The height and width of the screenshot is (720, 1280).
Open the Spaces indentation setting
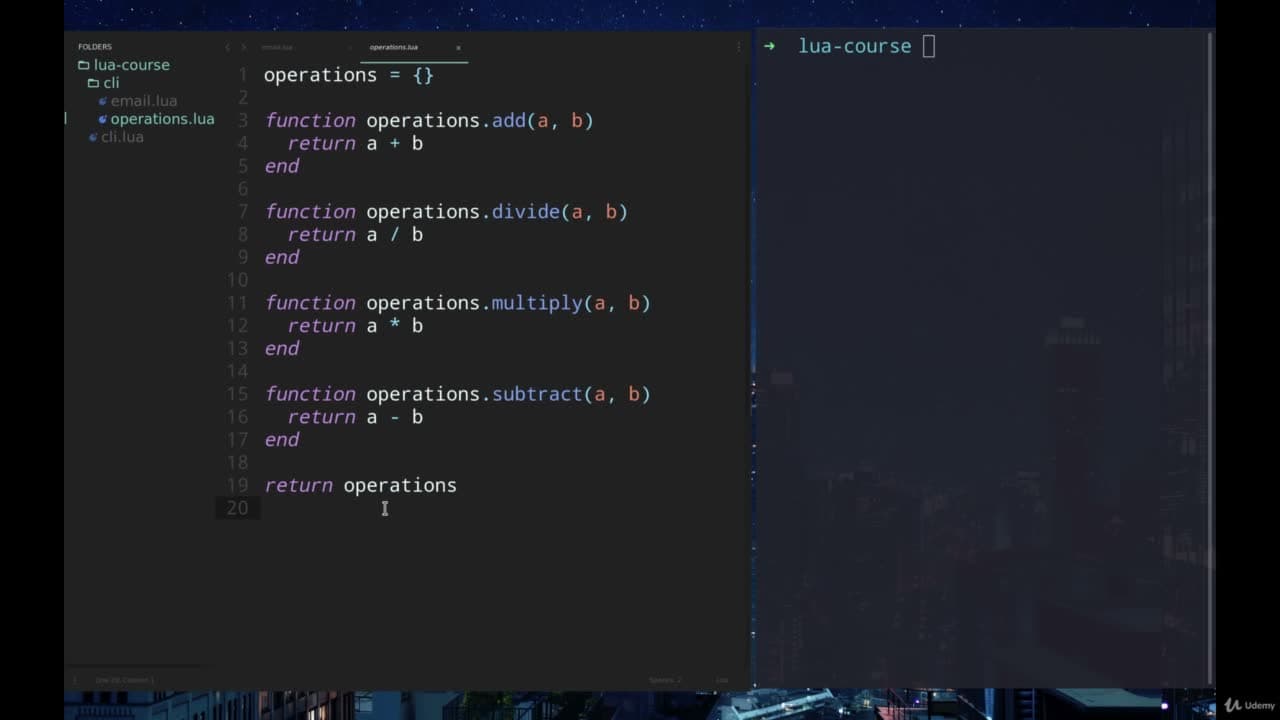coord(665,680)
